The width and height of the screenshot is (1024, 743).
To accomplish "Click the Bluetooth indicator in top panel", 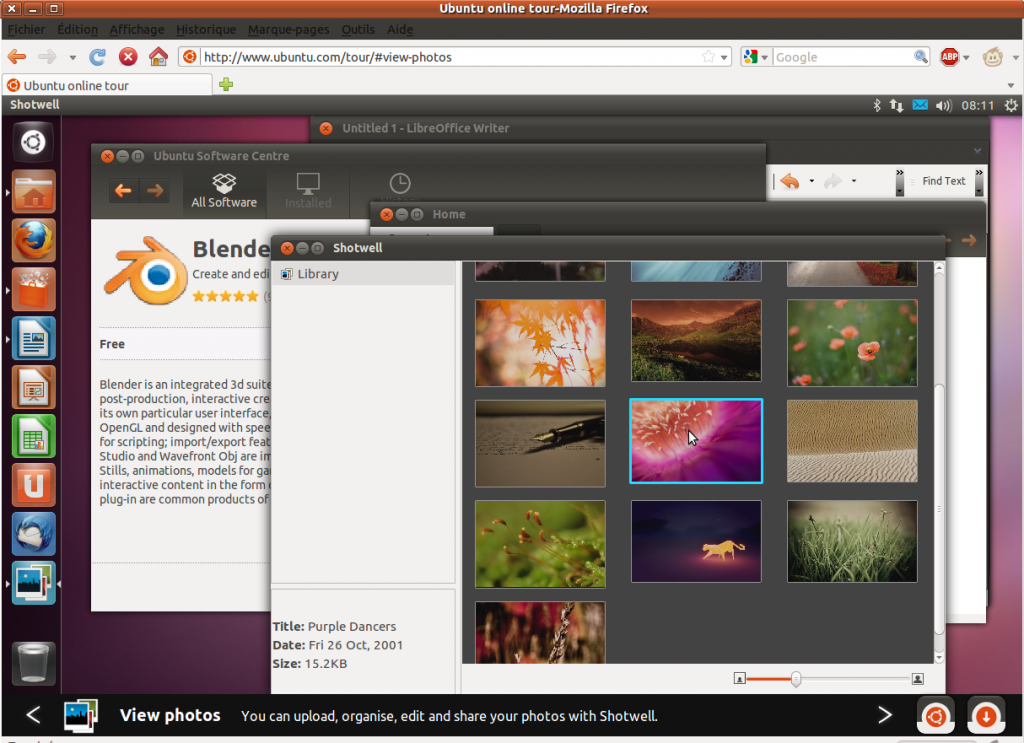I will click(877, 105).
